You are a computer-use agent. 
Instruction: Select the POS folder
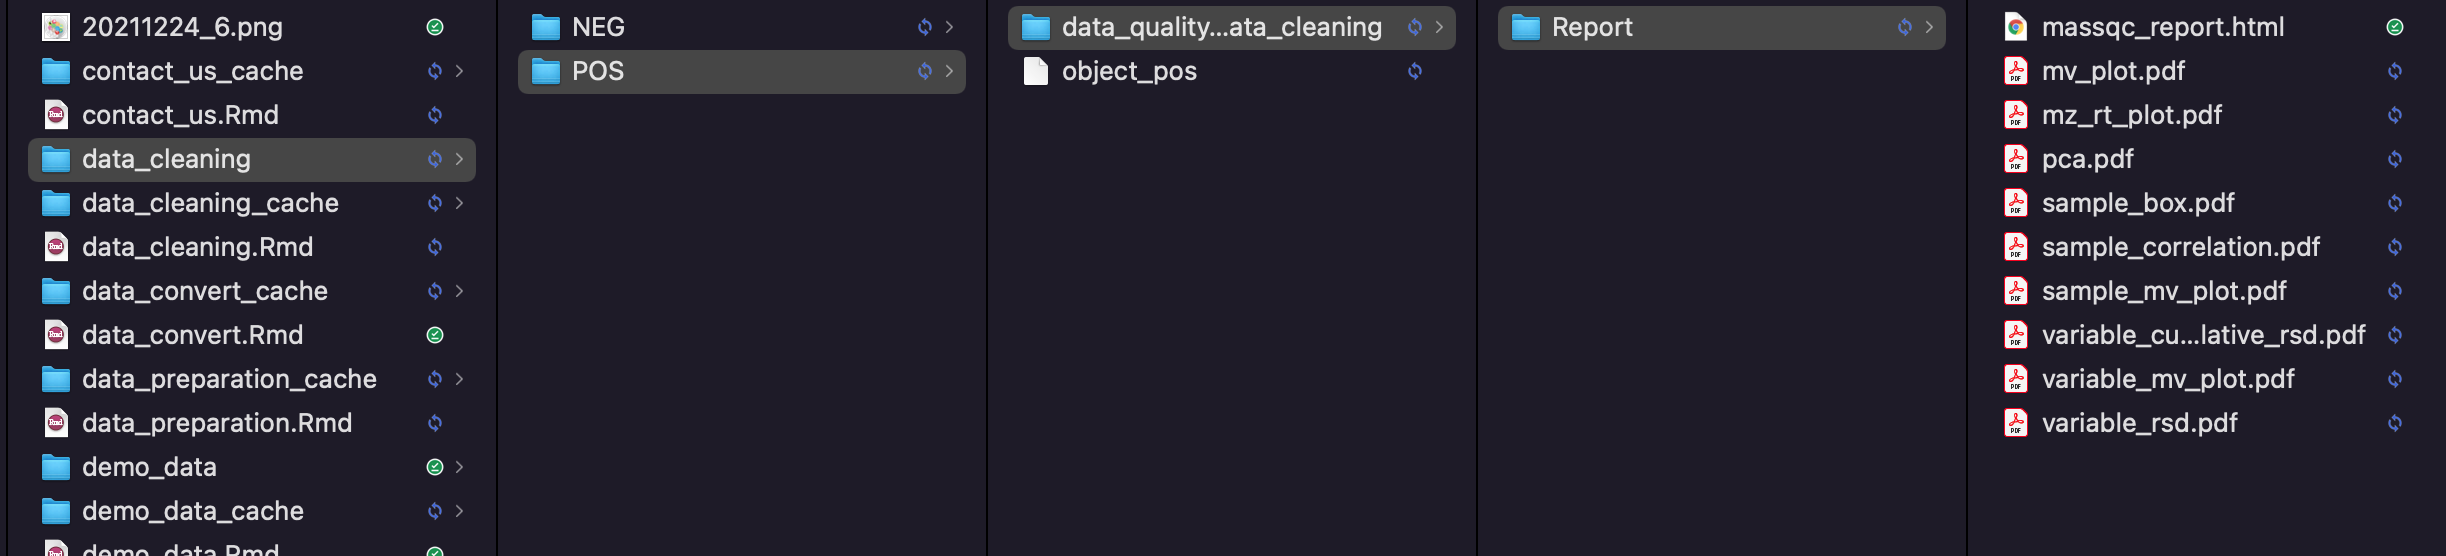[742, 71]
